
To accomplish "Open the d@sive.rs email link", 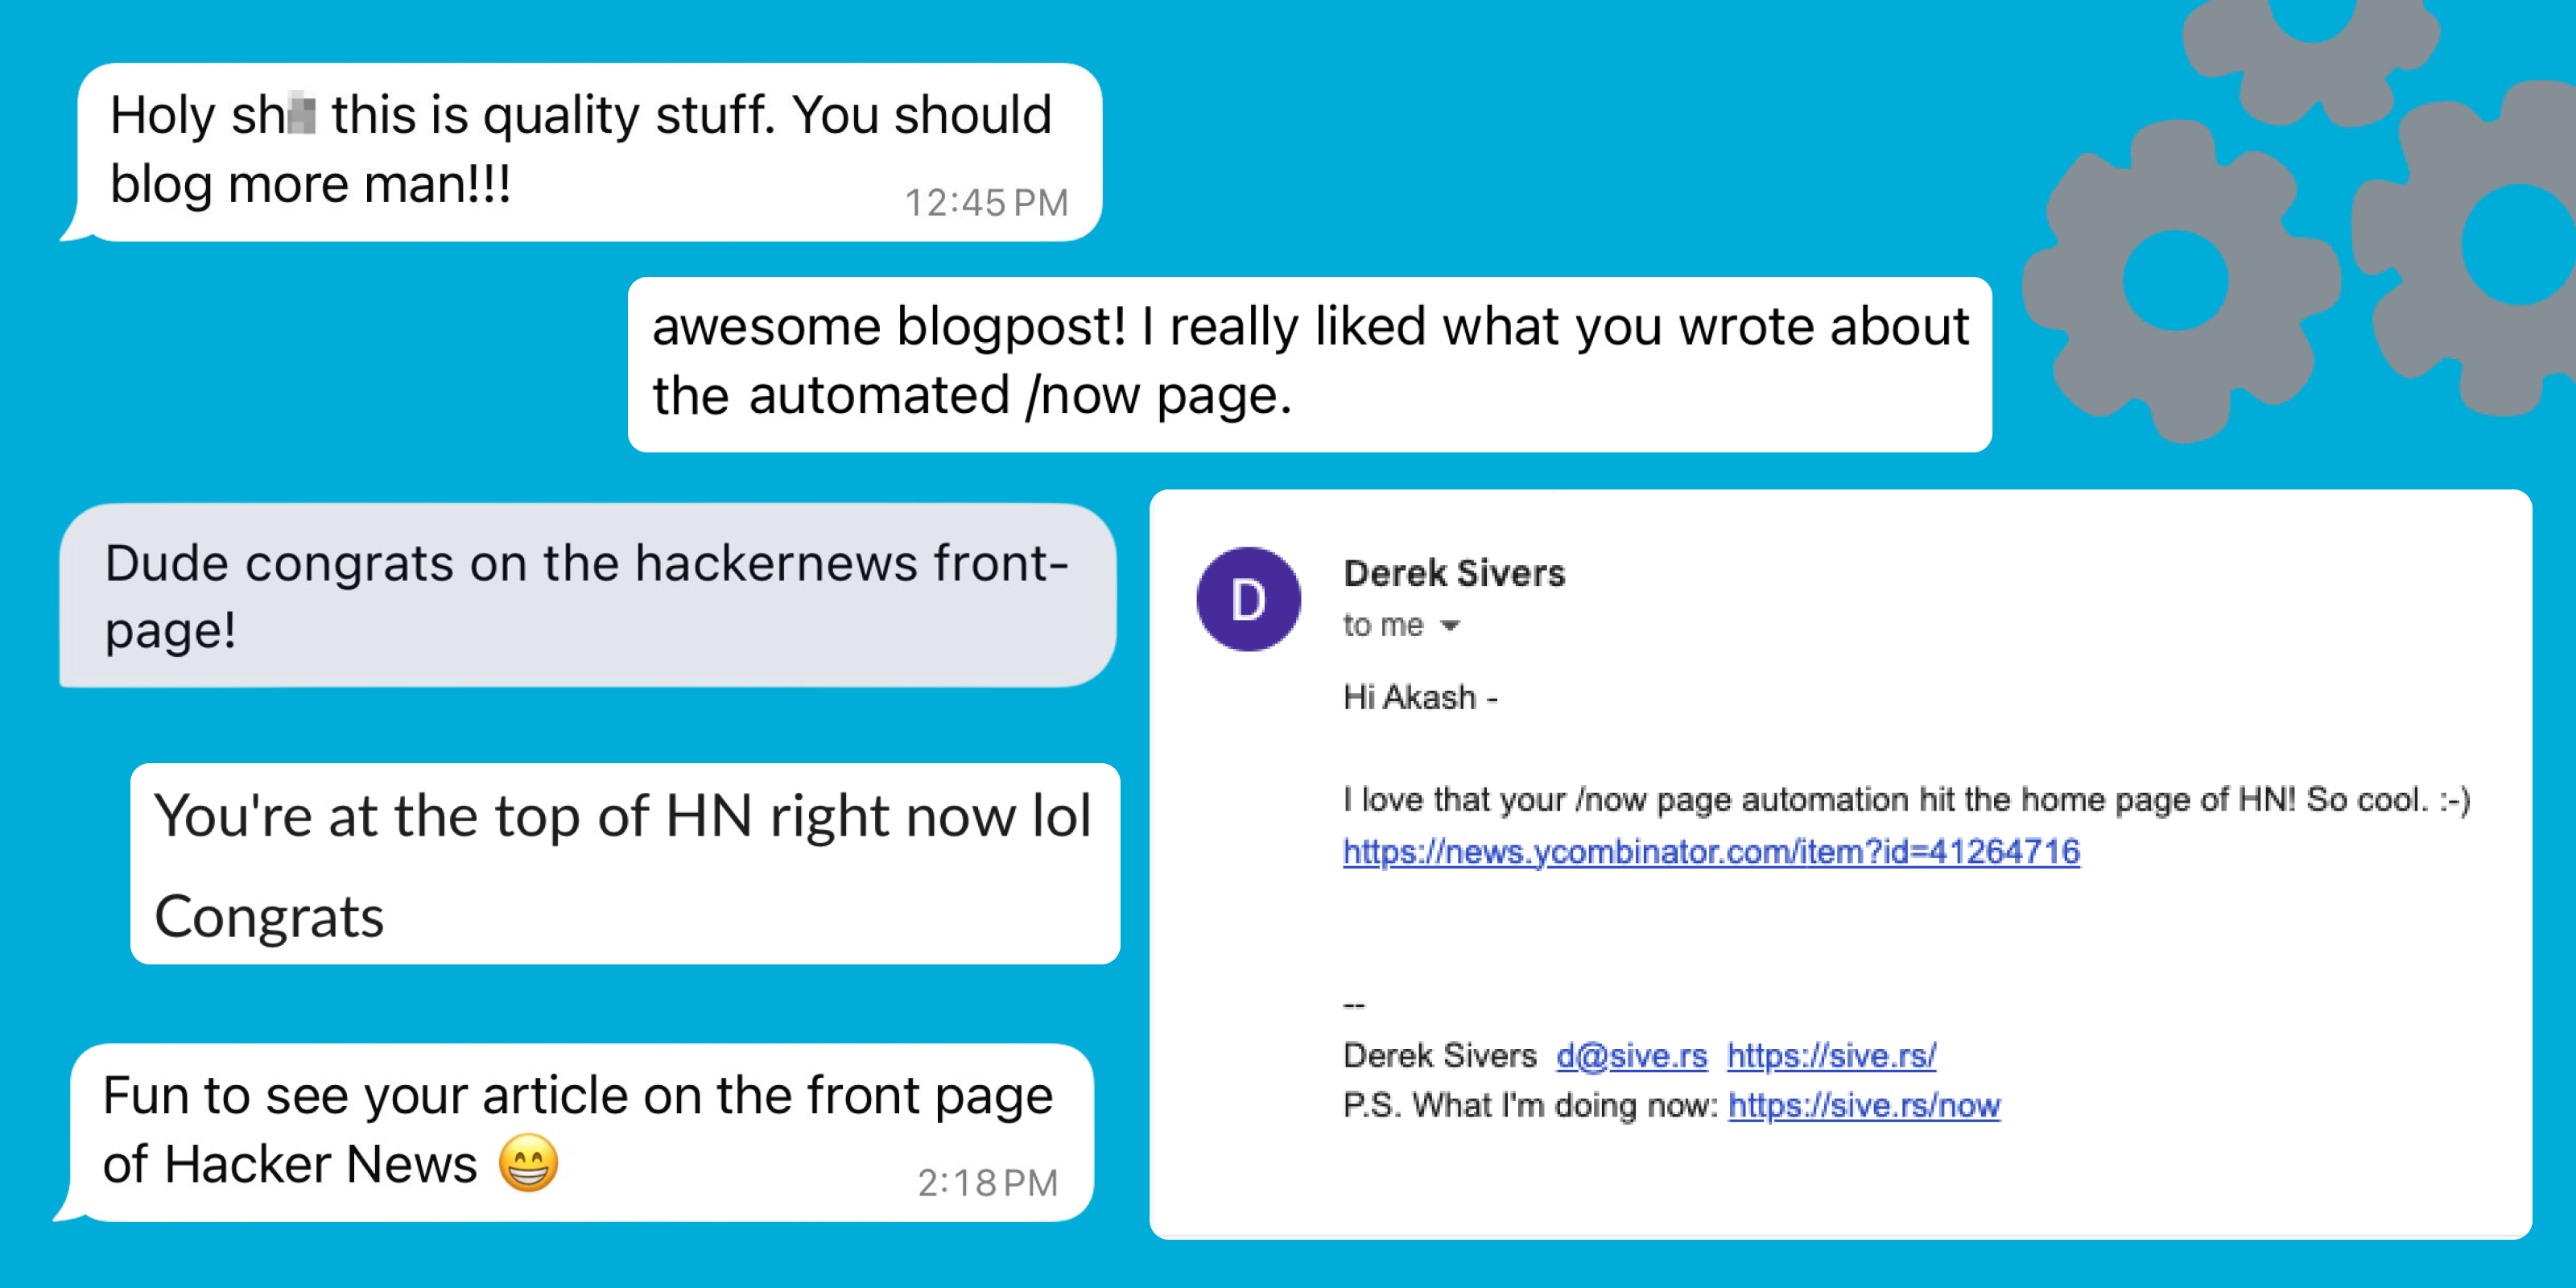I will tap(1631, 1055).
